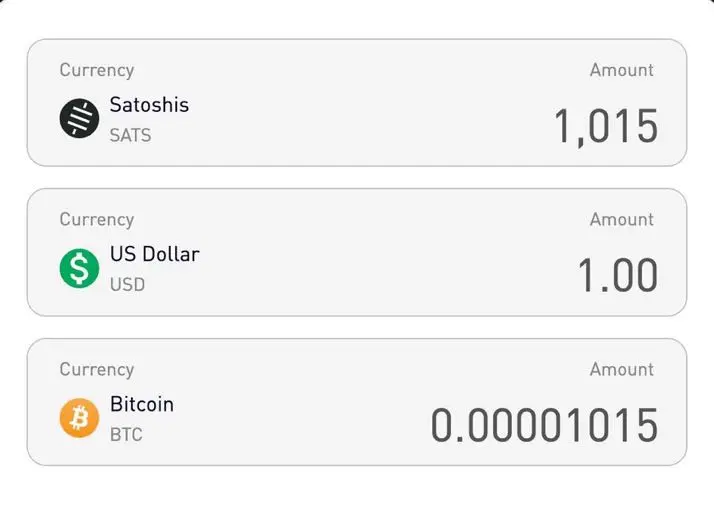Click empty middle area of Satoshis card

tap(357, 103)
